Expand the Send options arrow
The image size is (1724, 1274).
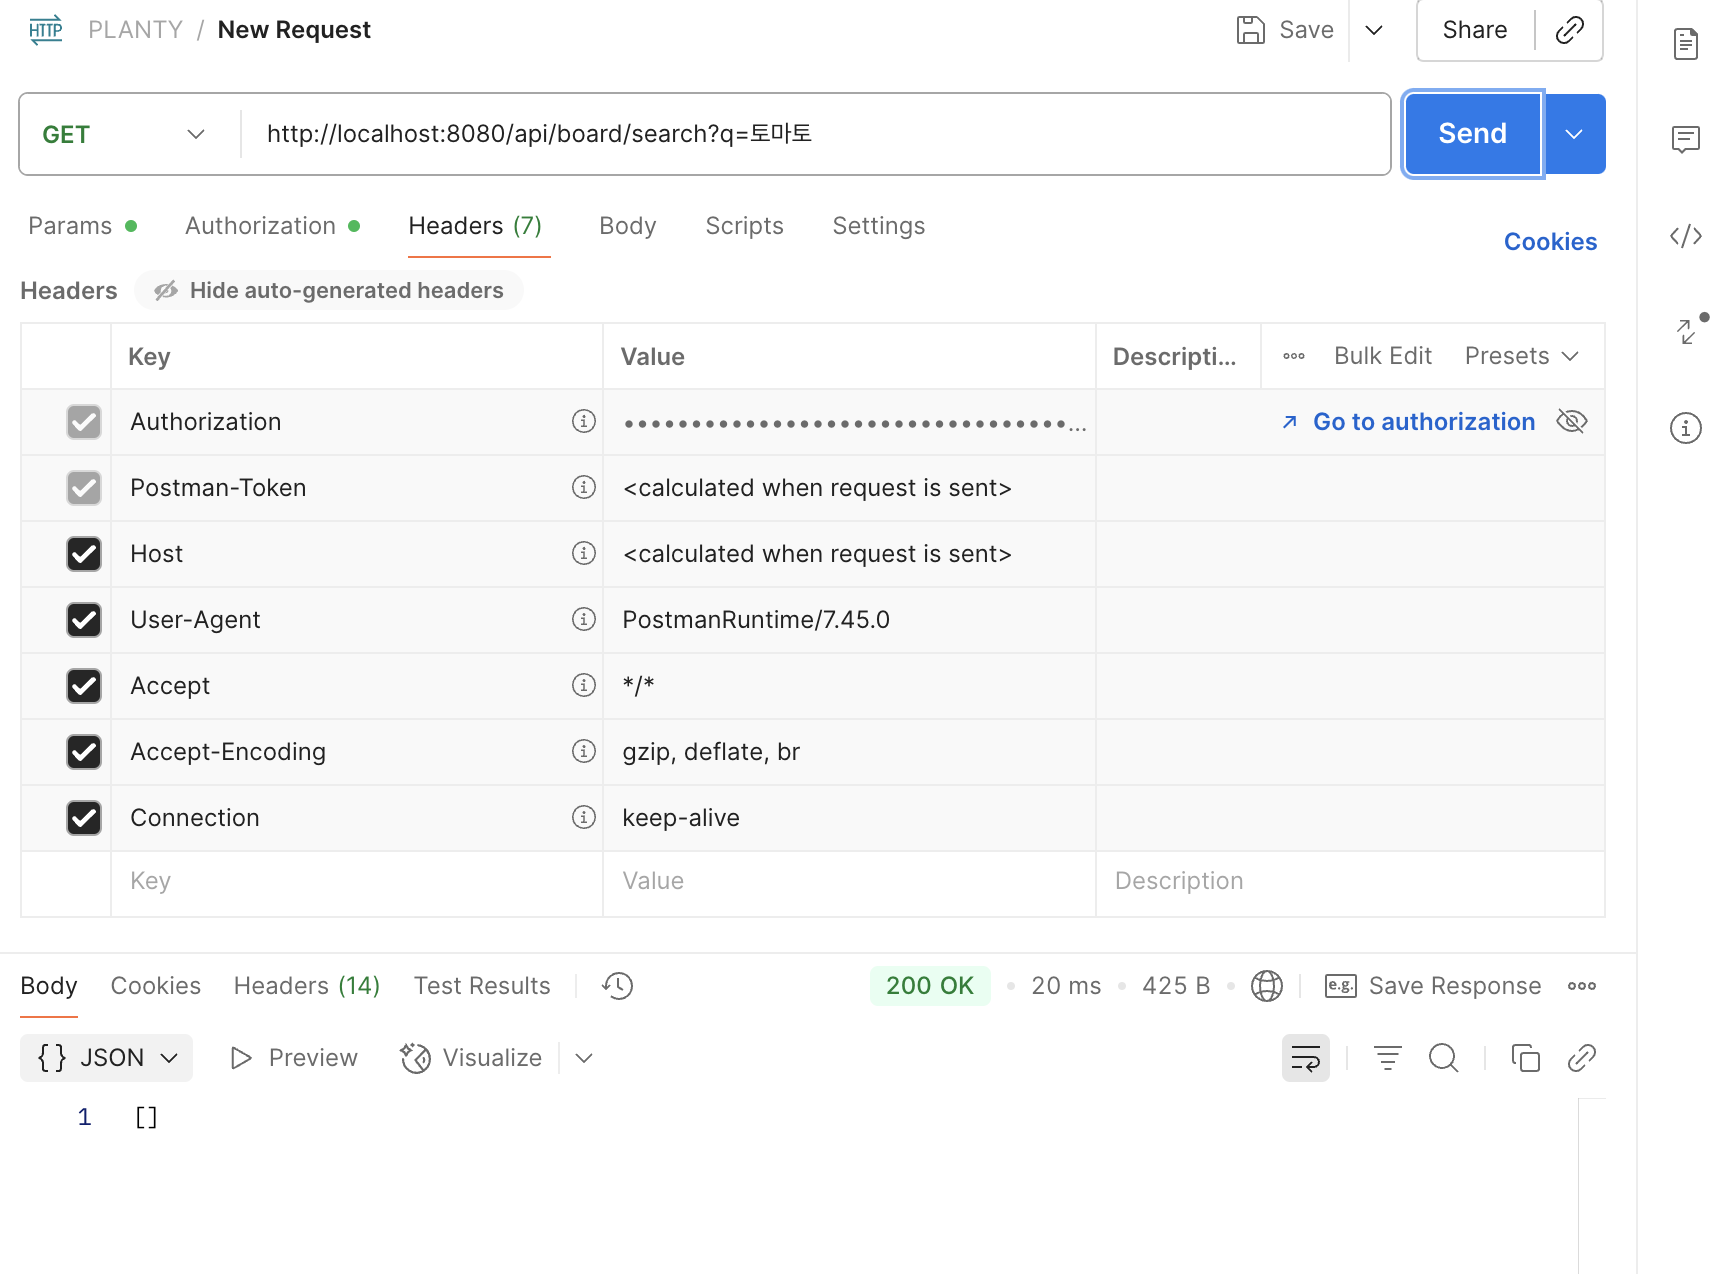(1574, 134)
